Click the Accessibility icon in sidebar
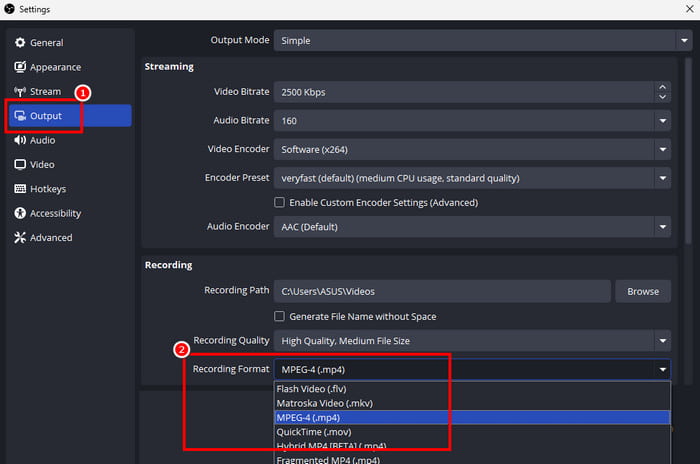The image size is (700, 464). (x=20, y=213)
